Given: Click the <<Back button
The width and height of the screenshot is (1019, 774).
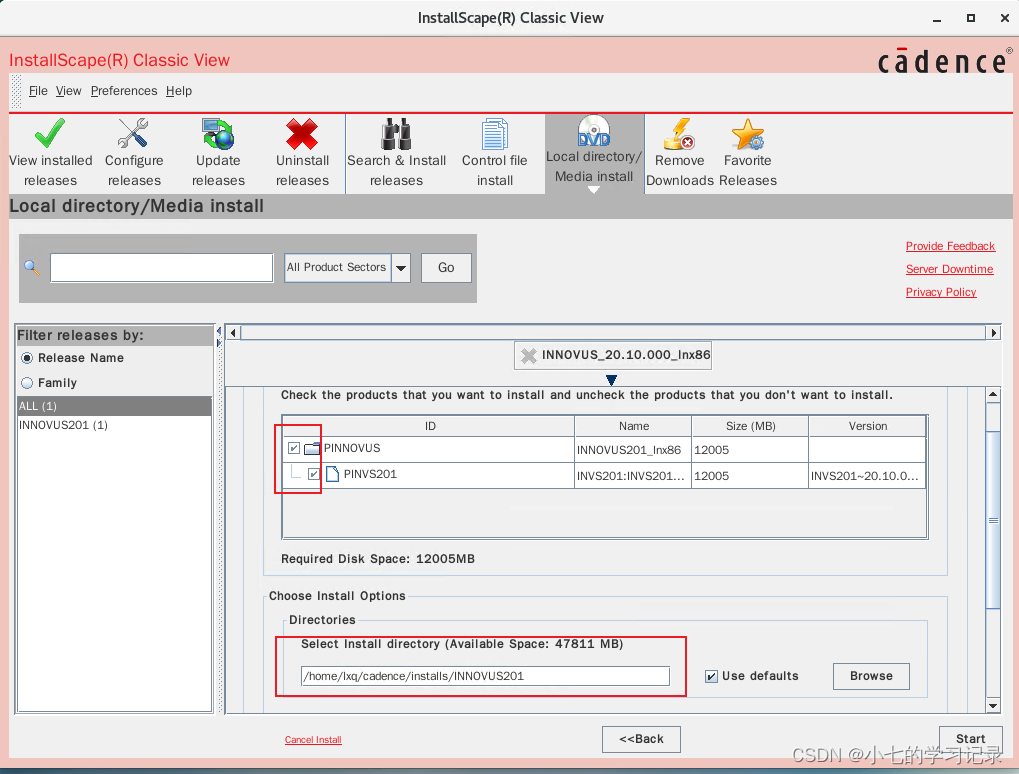Looking at the screenshot, I should coord(641,739).
